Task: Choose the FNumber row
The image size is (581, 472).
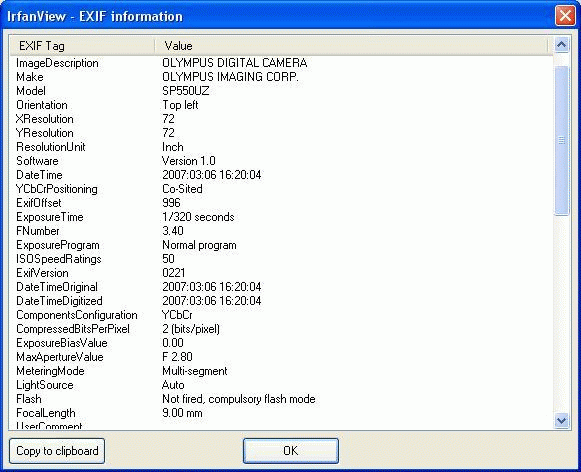Action: pos(281,231)
